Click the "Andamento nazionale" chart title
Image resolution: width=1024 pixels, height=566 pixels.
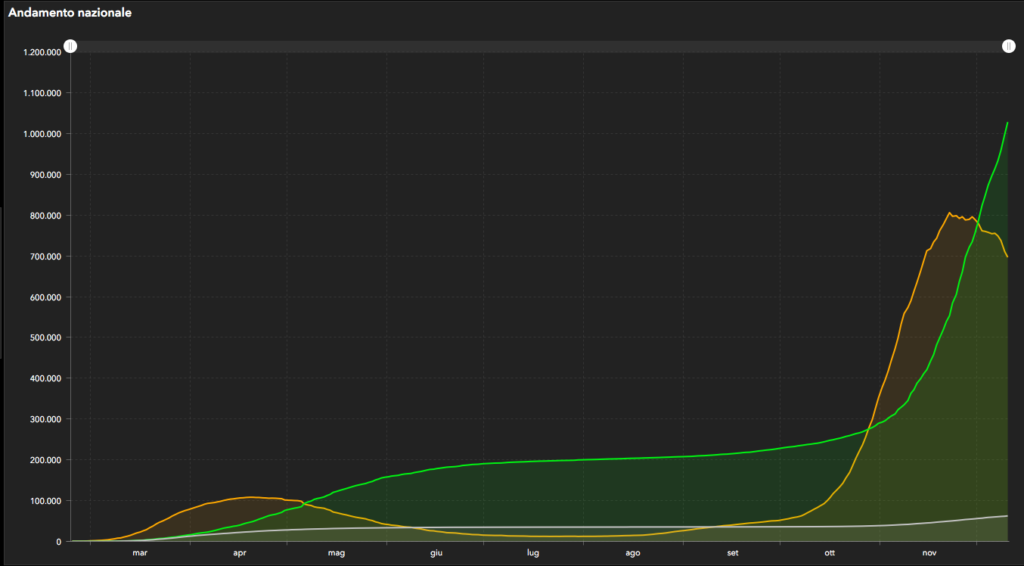(70, 13)
